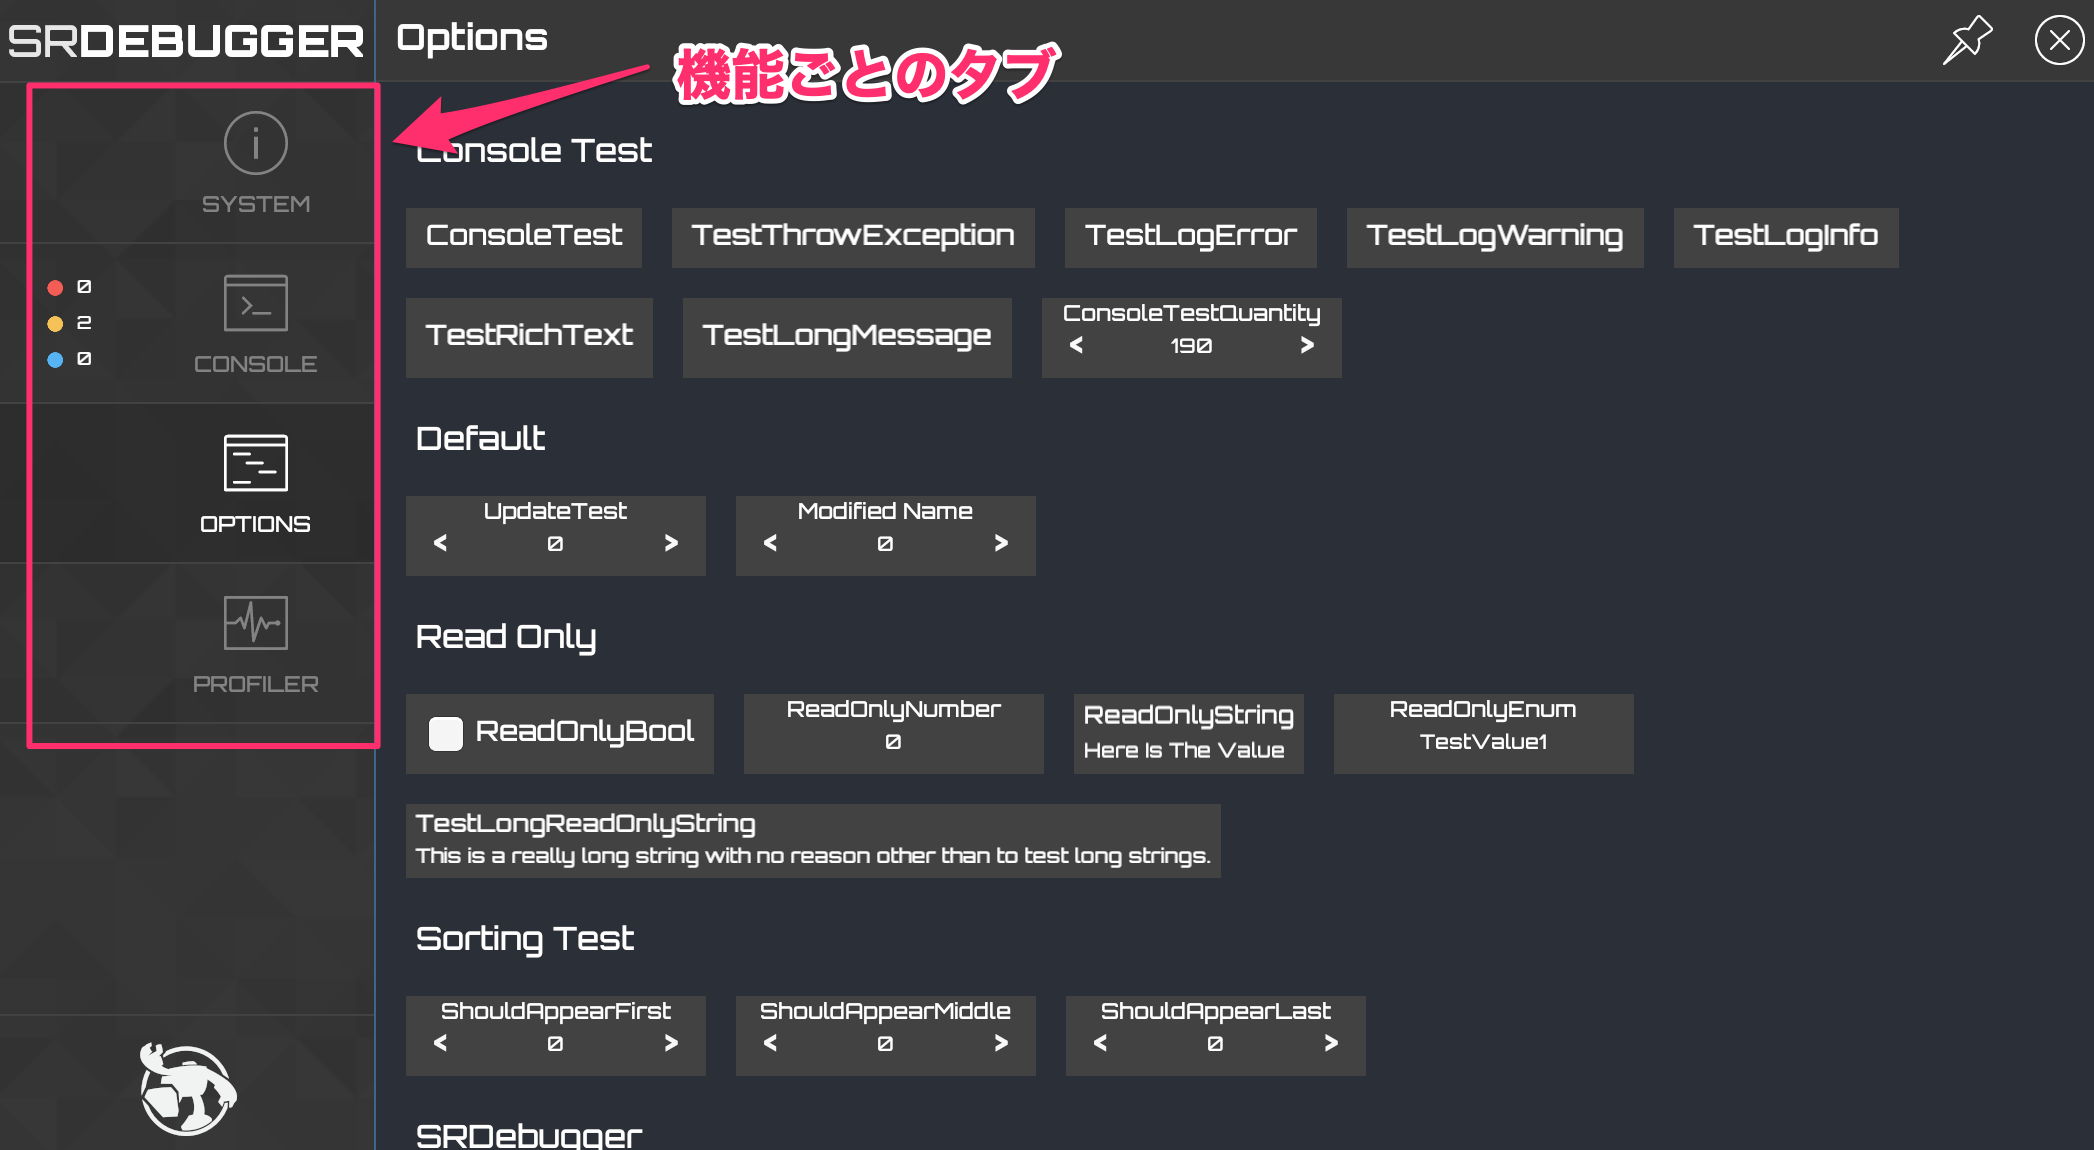
Task: Click the Options title text
Action: (472, 39)
